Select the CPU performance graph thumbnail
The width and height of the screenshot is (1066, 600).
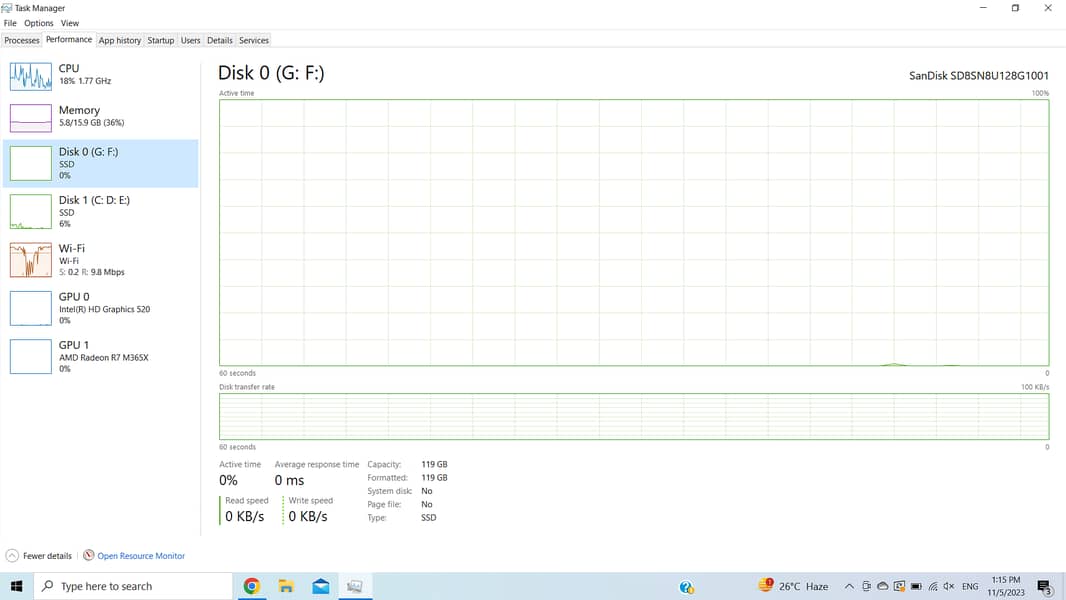tap(30, 76)
